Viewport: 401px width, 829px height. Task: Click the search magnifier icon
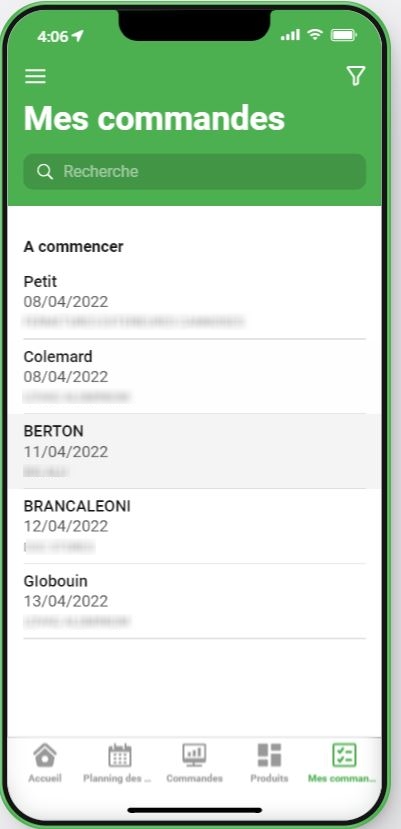coord(45,171)
